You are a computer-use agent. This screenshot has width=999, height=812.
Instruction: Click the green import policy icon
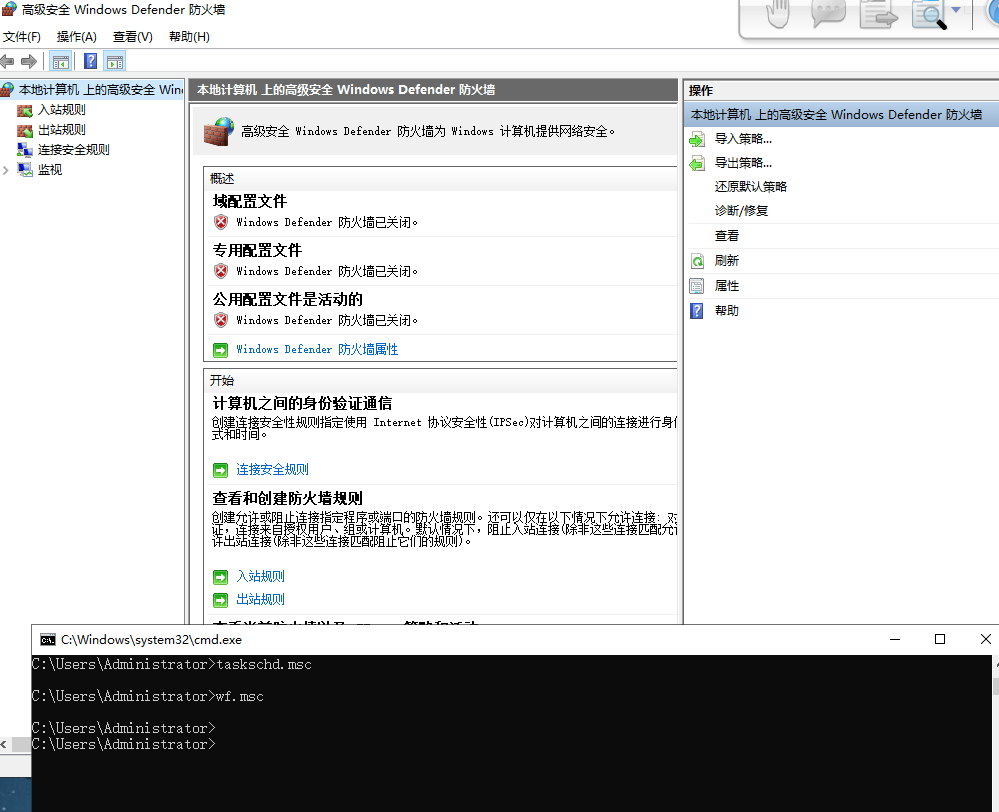pos(697,140)
